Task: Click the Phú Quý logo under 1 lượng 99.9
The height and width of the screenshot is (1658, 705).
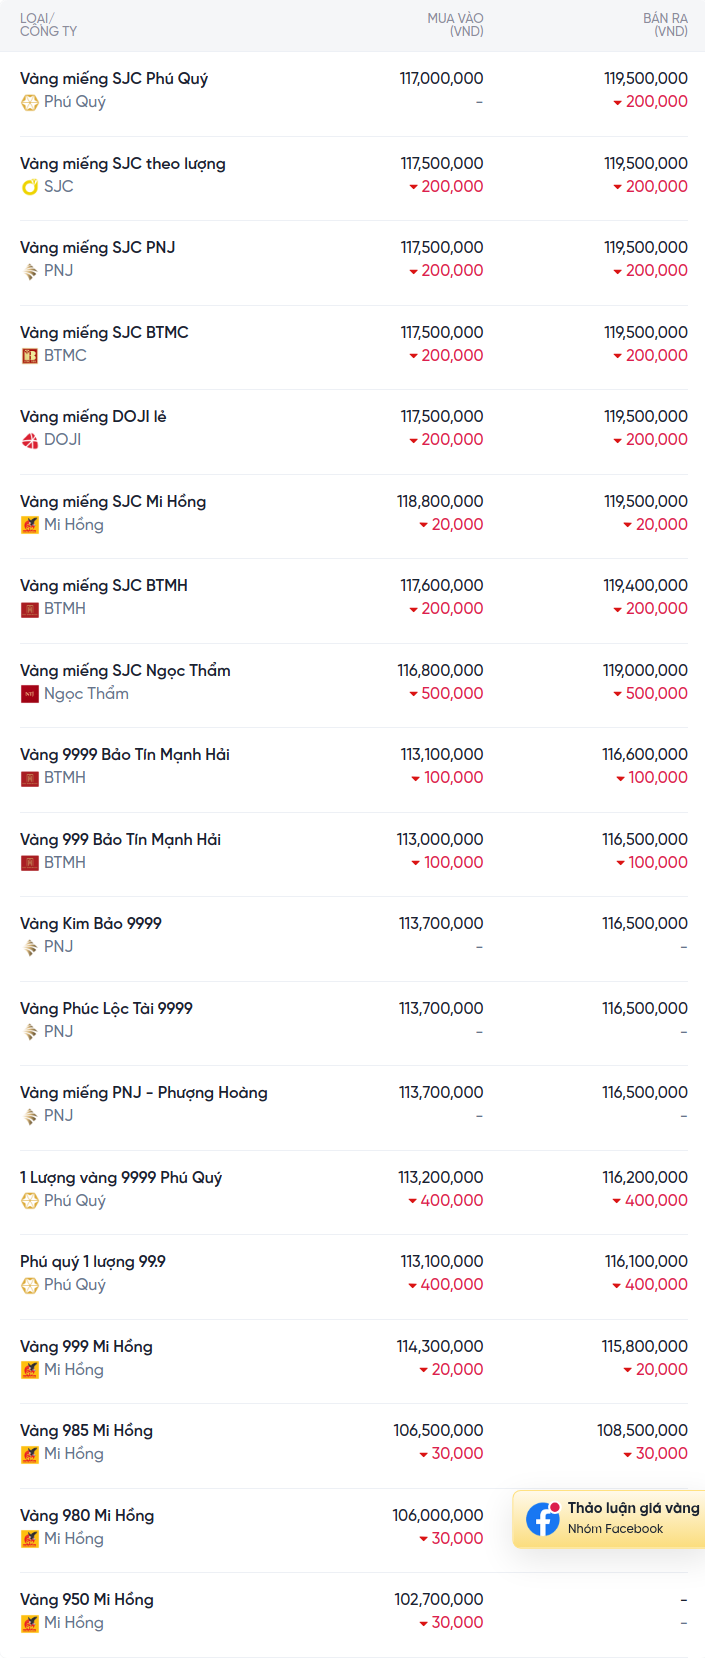Action: (x=30, y=1285)
